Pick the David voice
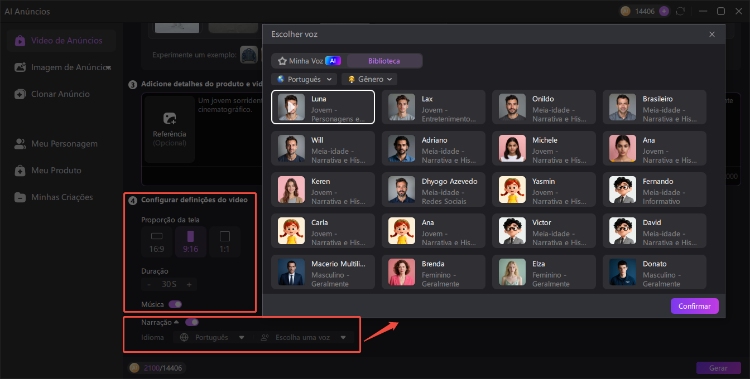Image resolution: width=750 pixels, height=379 pixels. click(x=654, y=231)
